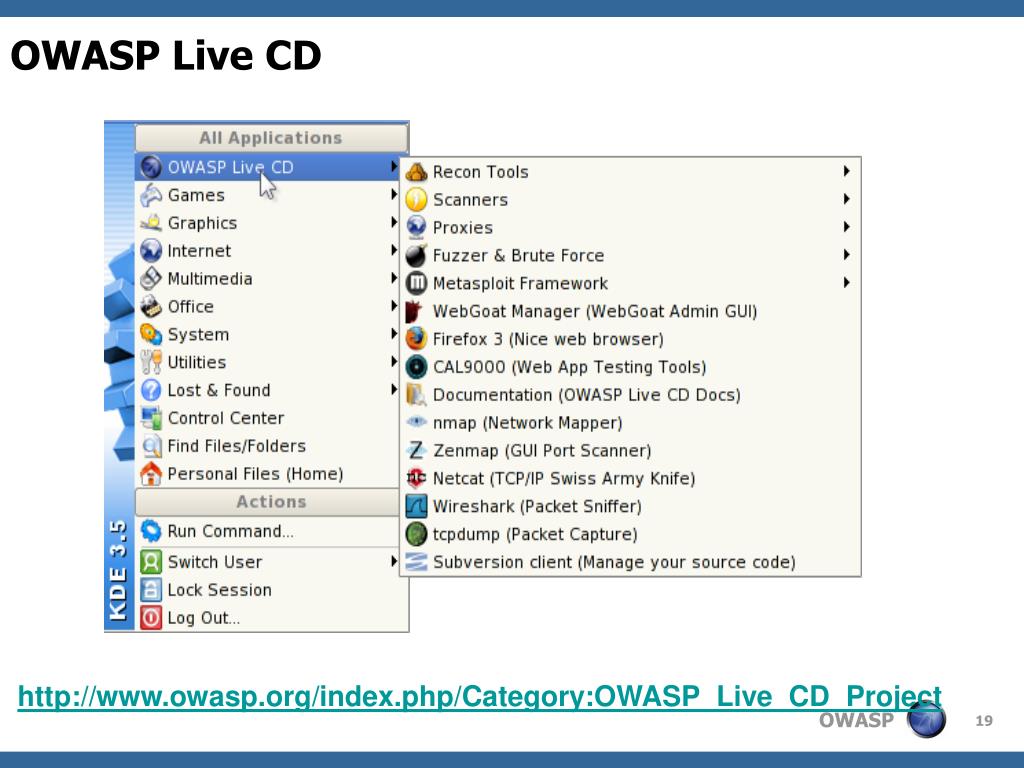Expand the Metasploit Framework submenu arrow
The width and height of the screenshot is (1024, 768).
point(846,283)
